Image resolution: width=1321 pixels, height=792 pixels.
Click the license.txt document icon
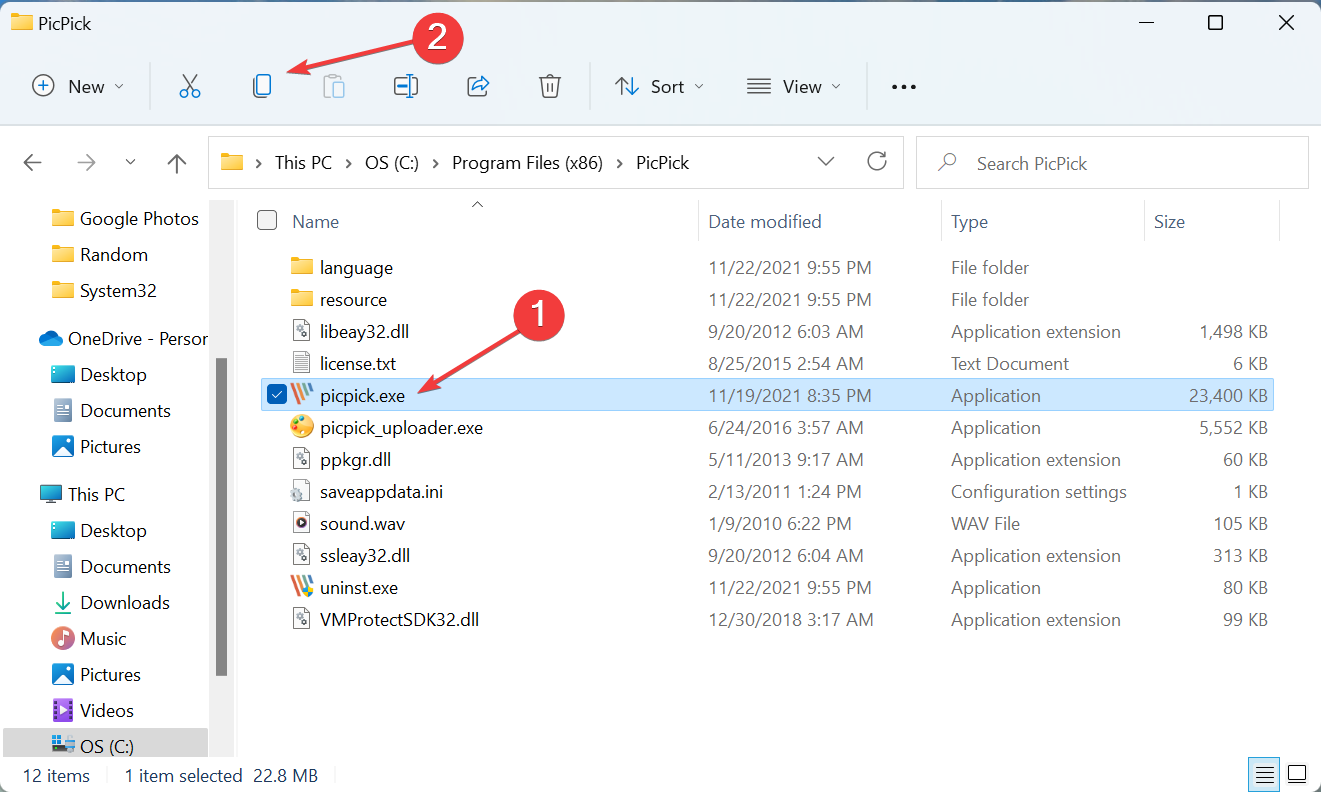tap(301, 363)
